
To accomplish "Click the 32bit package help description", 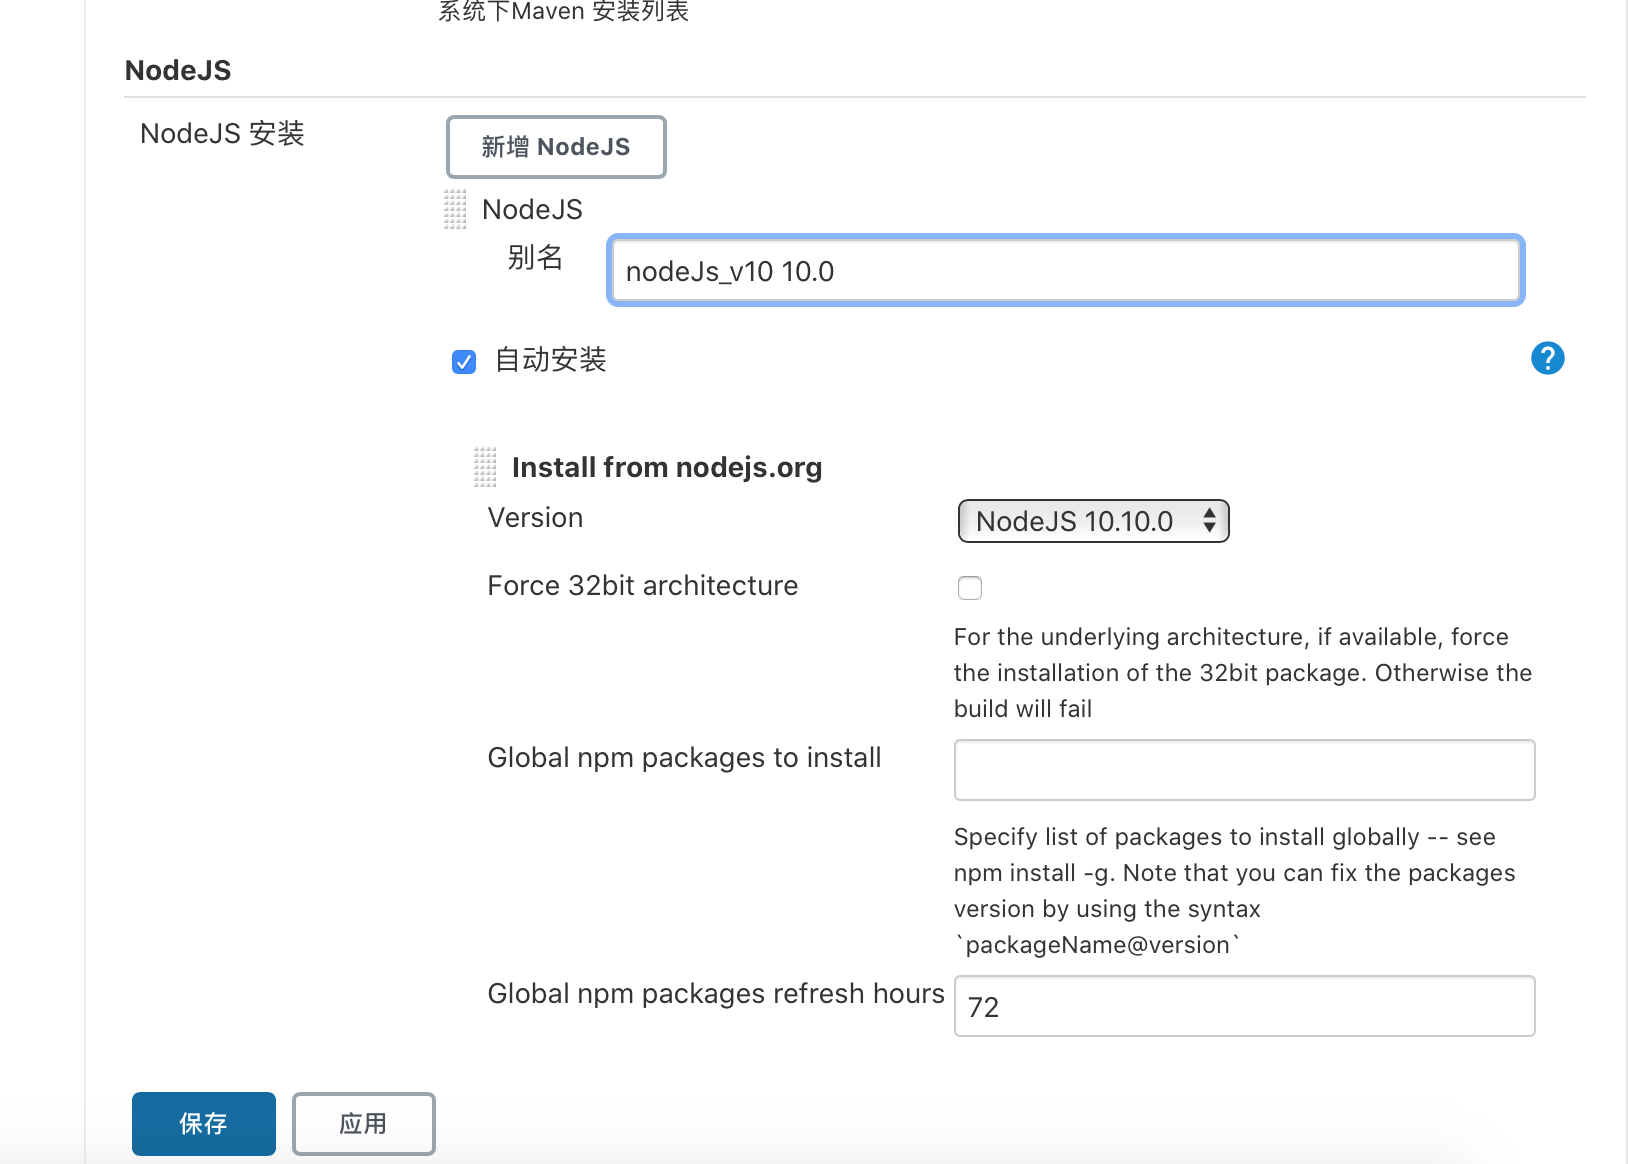I will pos(1243,673).
